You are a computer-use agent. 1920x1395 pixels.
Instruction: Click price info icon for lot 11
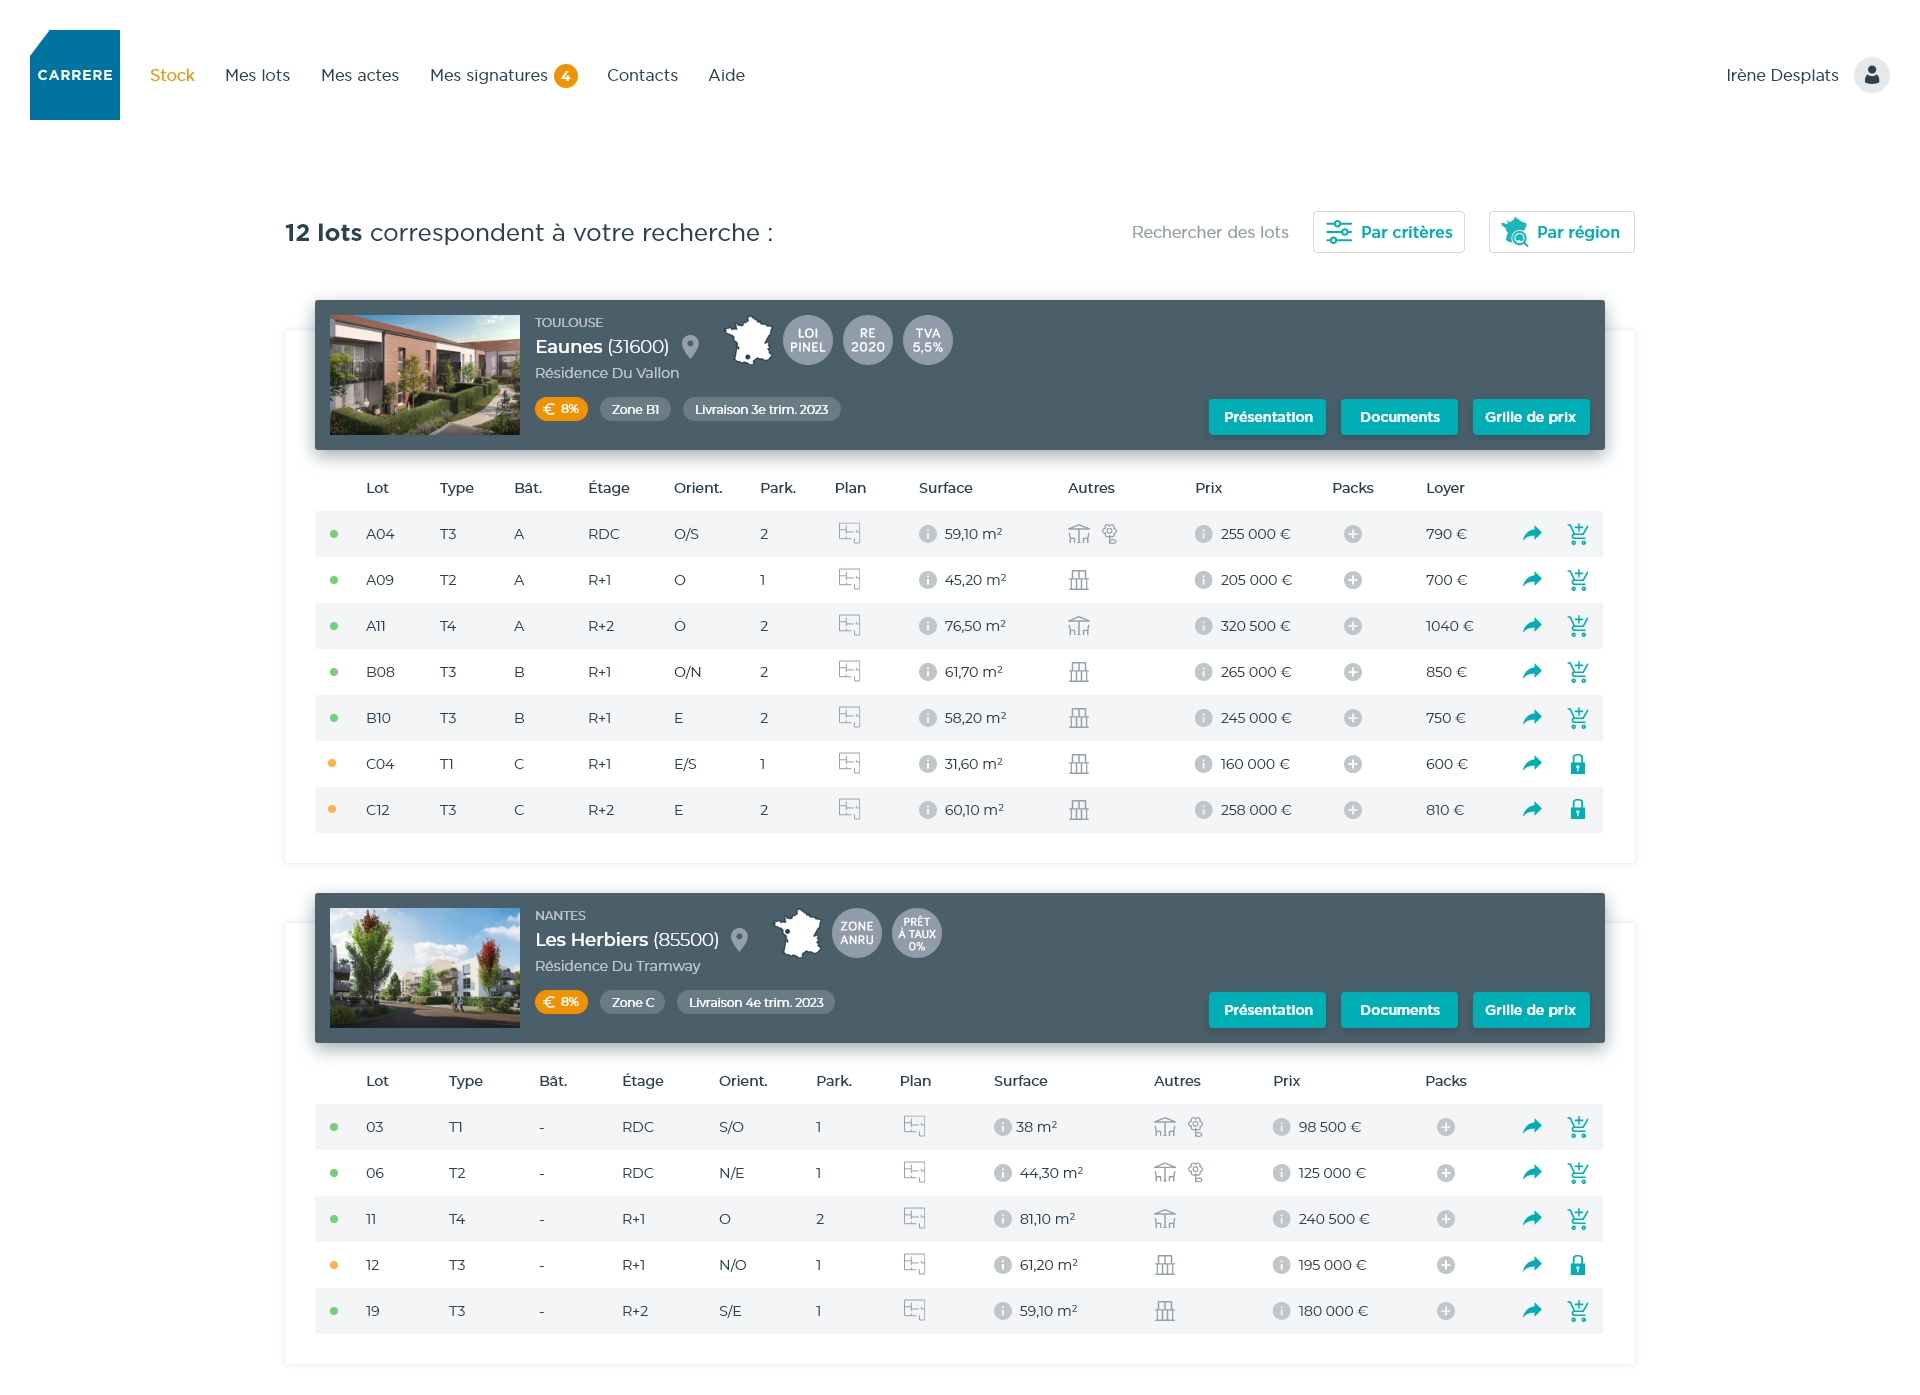pyautogui.click(x=1281, y=1219)
